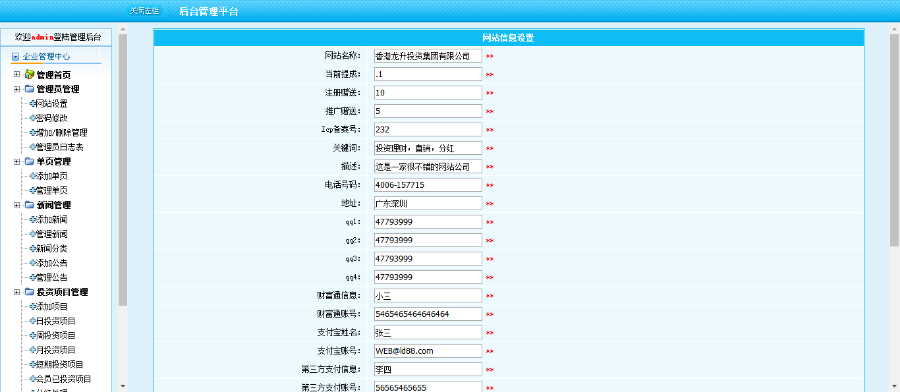
Task: Toggle the 管理员管理 tree expander
Action: point(17,89)
